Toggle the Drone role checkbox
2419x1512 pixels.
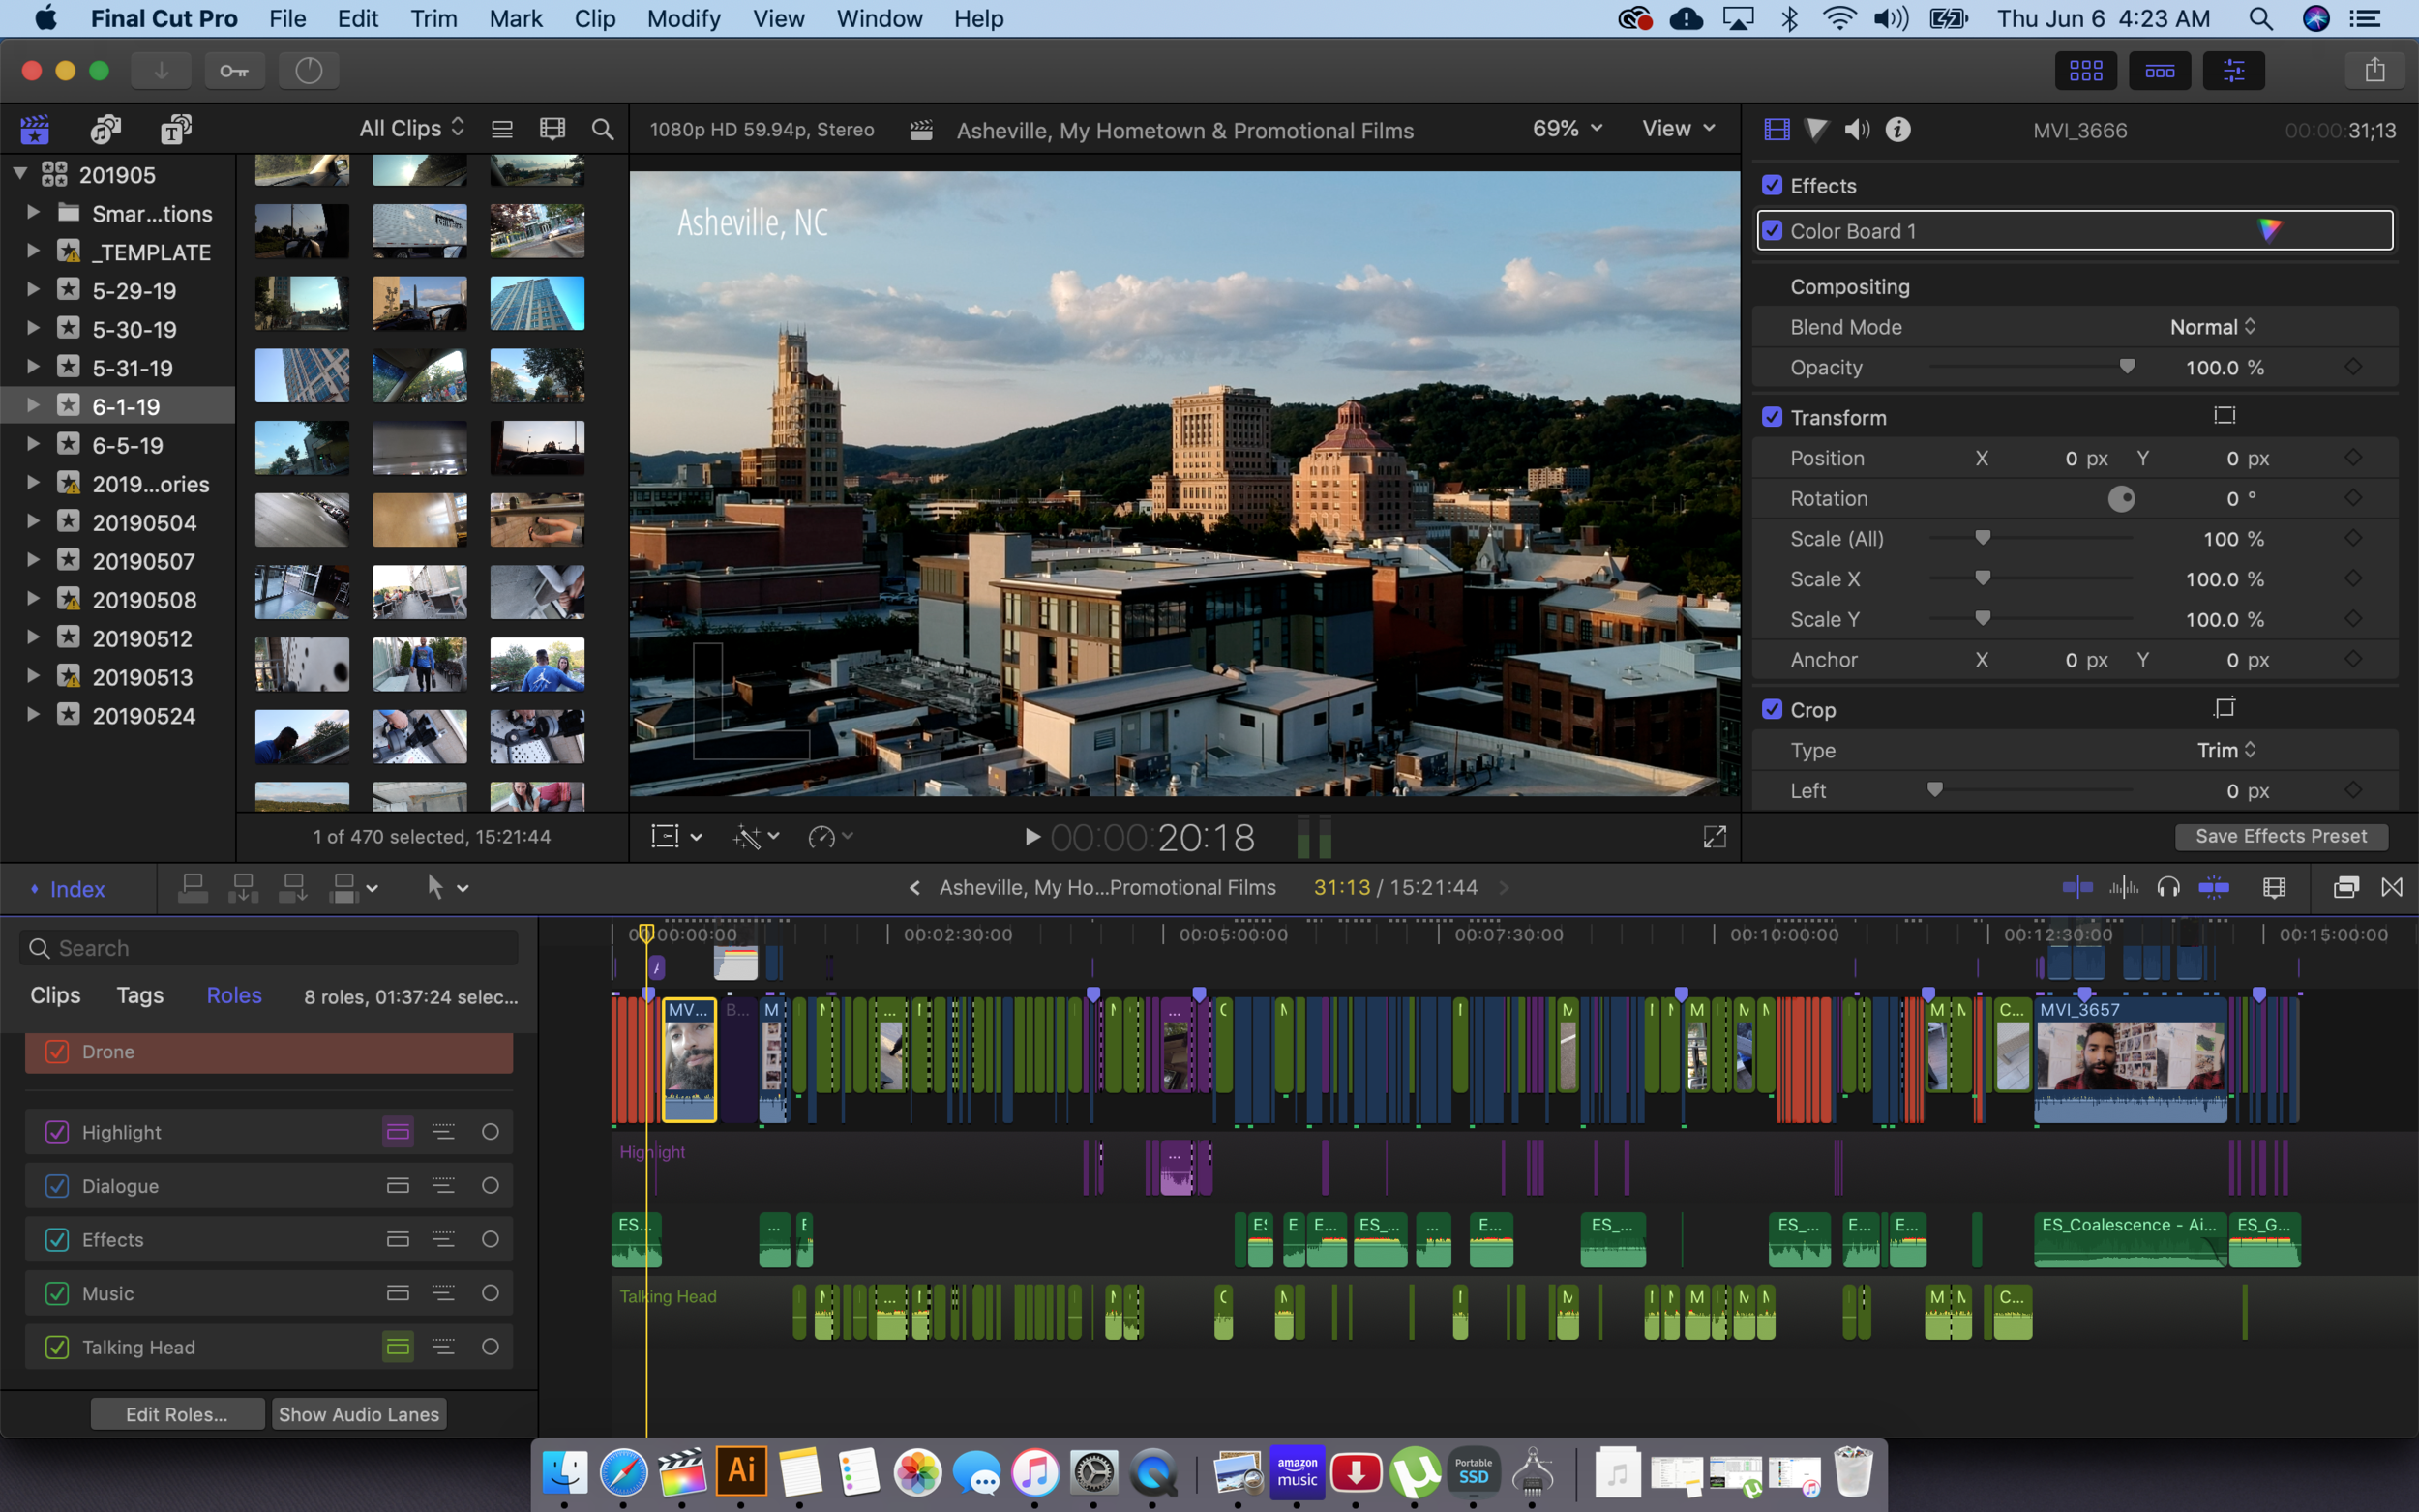point(57,1052)
